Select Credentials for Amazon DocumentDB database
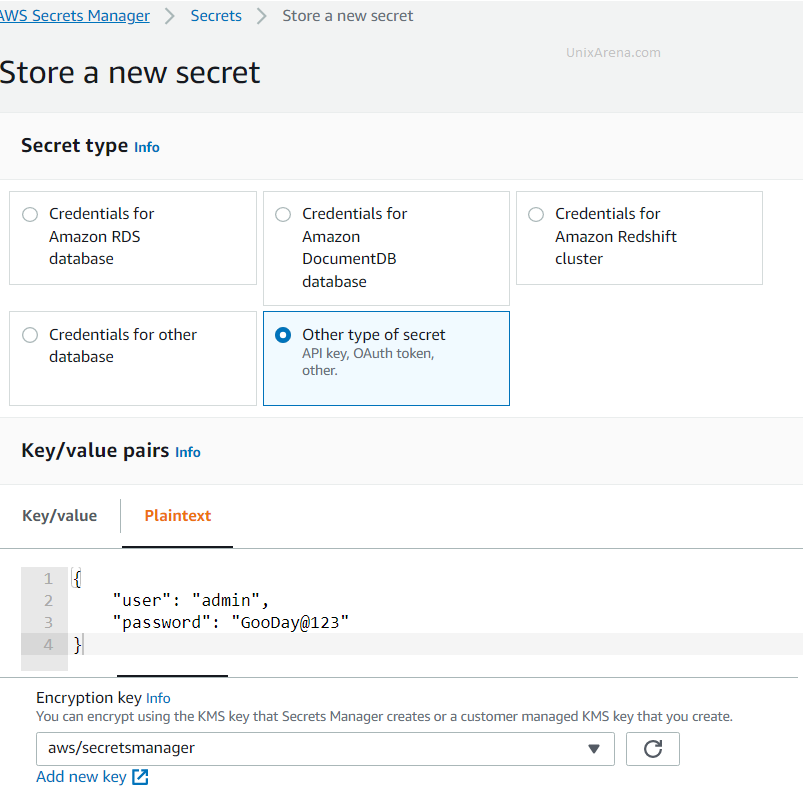This screenshot has width=804, height=788. 386,248
